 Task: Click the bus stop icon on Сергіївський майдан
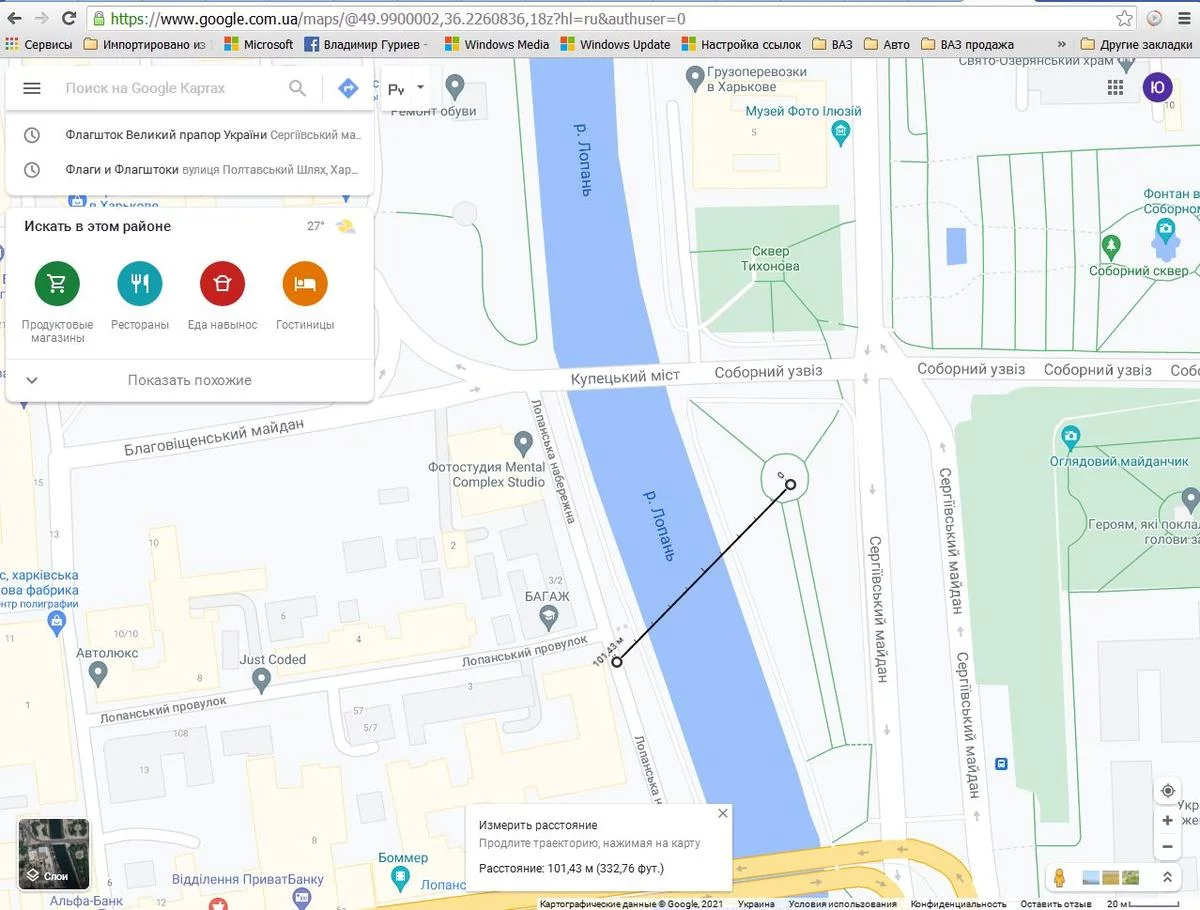pyautogui.click(x=1001, y=764)
